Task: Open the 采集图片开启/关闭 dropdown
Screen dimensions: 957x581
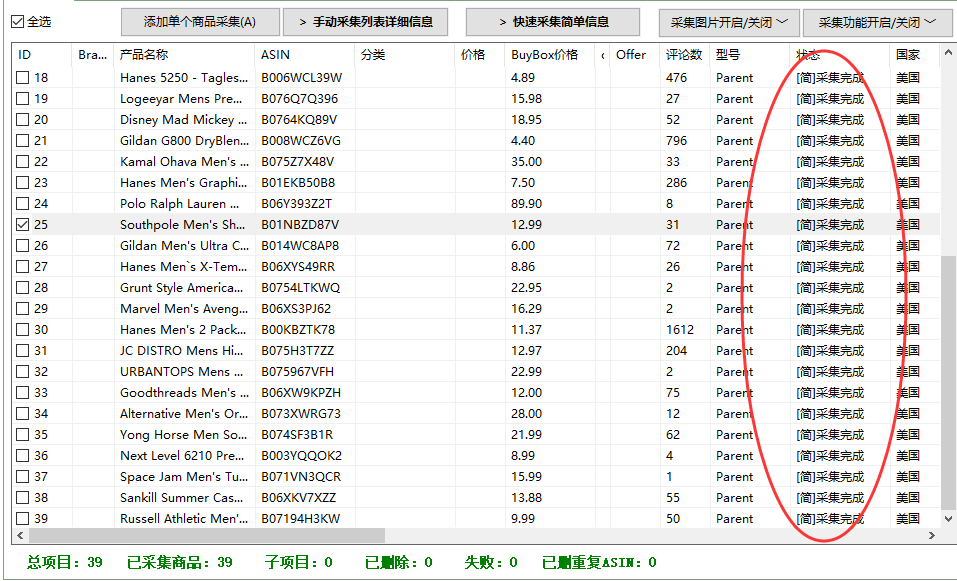Action: [x=729, y=23]
